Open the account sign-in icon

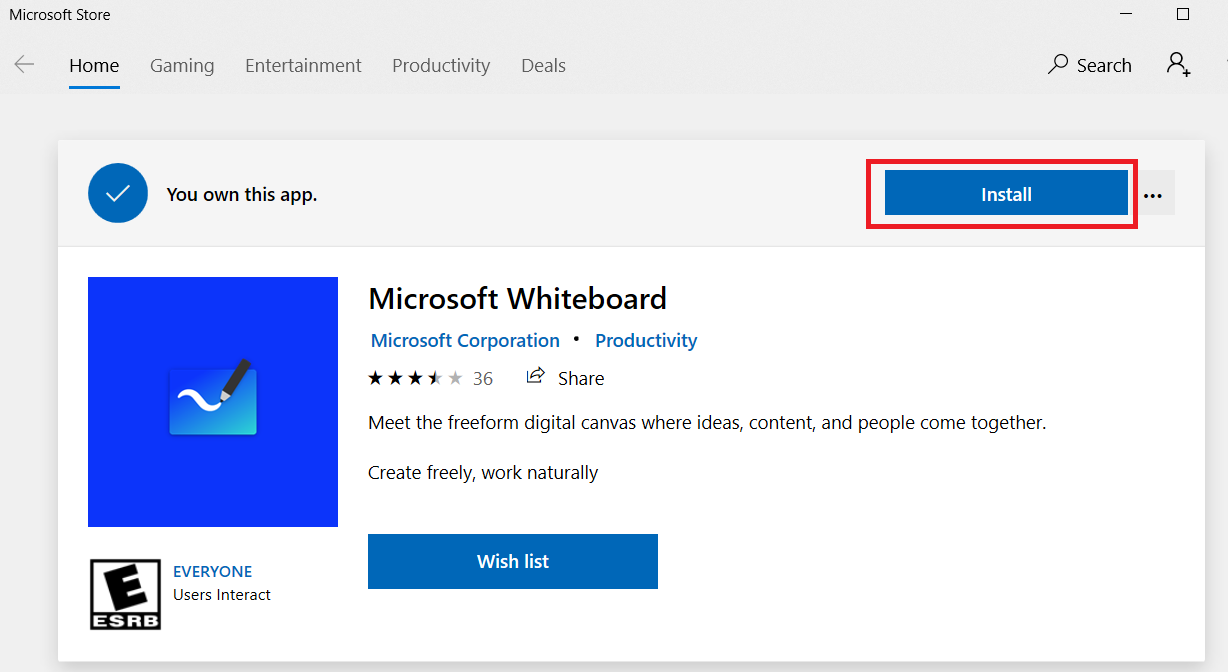[x=1178, y=65]
